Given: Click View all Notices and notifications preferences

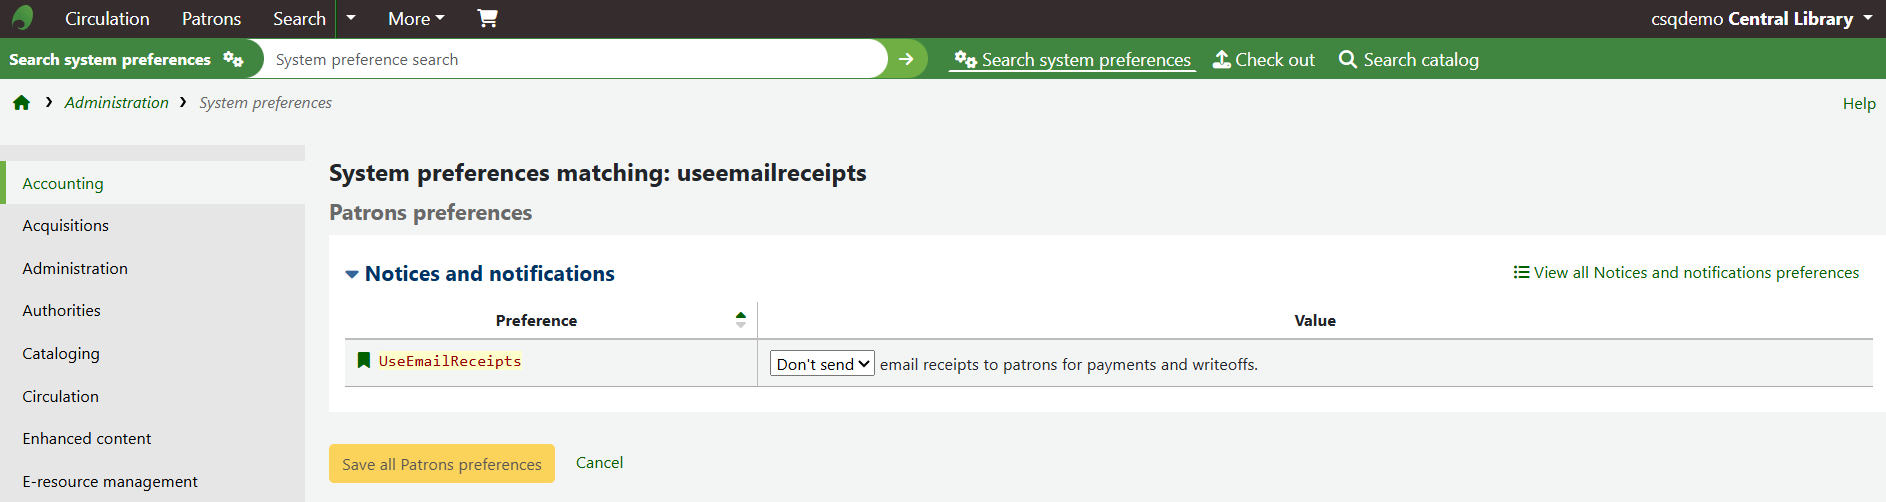Looking at the screenshot, I should click(x=1686, y=272).
